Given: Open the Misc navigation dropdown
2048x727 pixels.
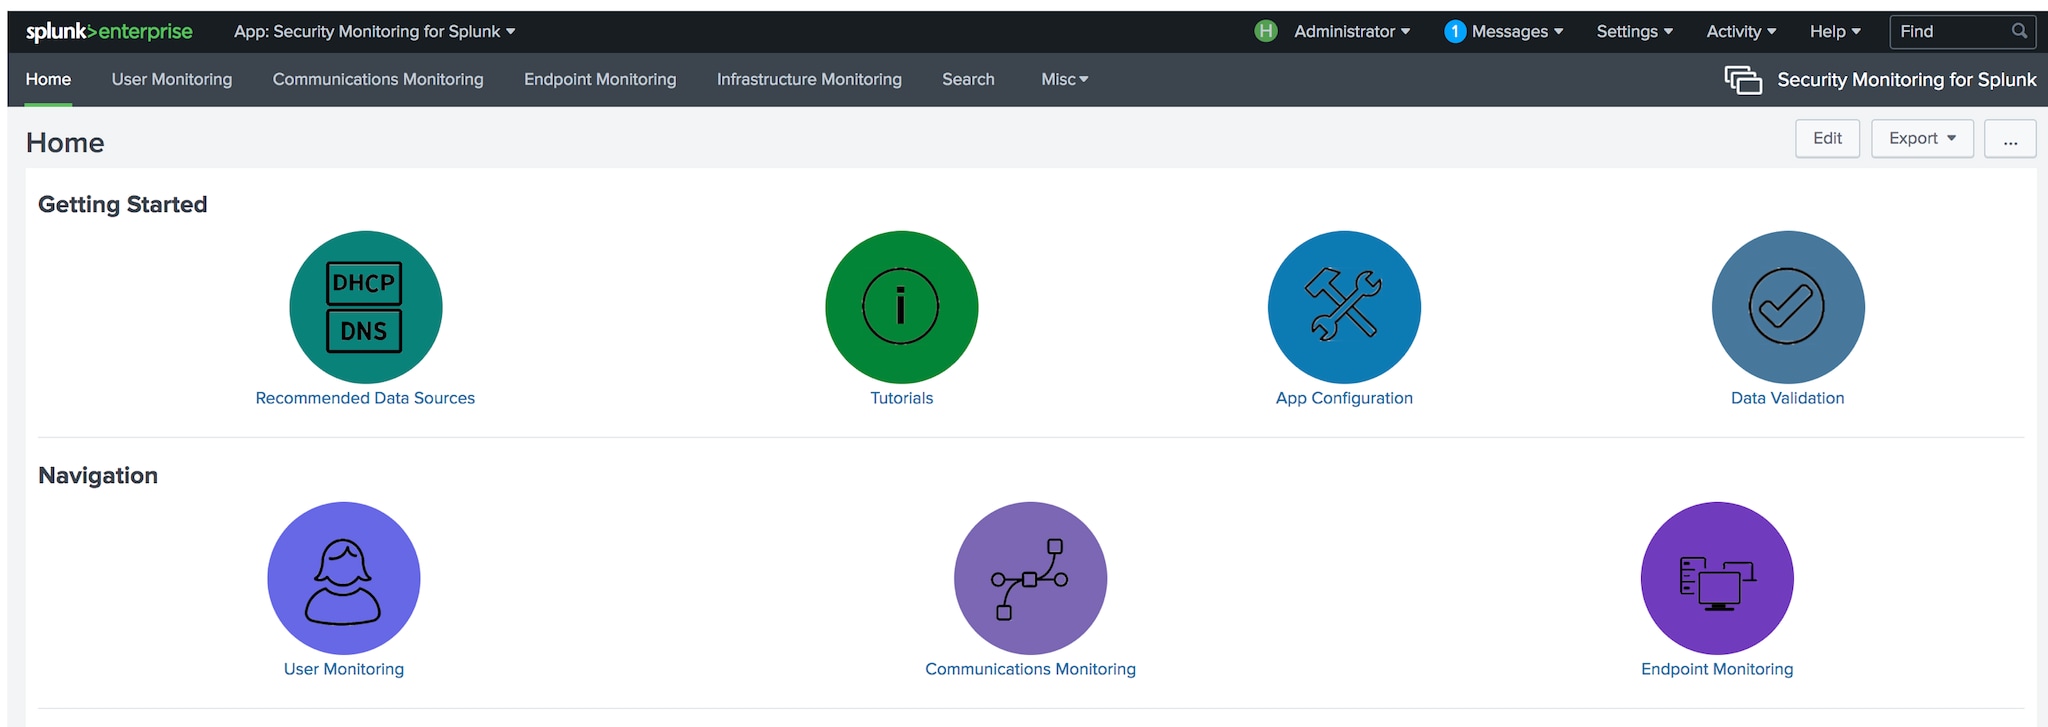Looking at the screenshot, I should point(1065,79).
